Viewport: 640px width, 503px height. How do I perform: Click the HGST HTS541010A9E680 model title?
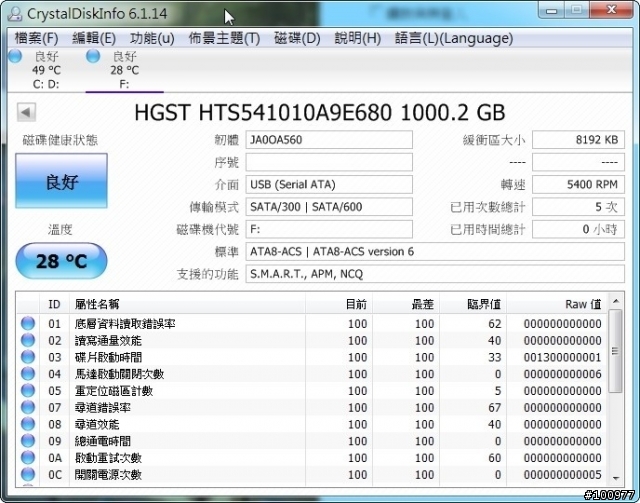(320, 113)
